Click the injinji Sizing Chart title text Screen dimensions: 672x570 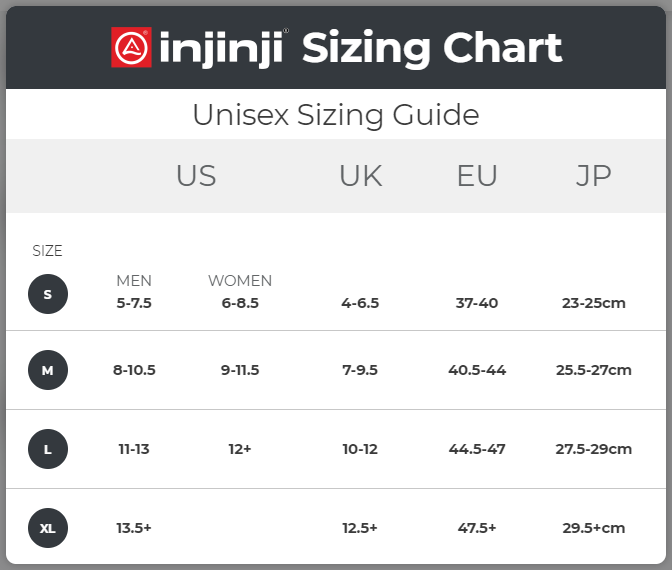point(360,48)
